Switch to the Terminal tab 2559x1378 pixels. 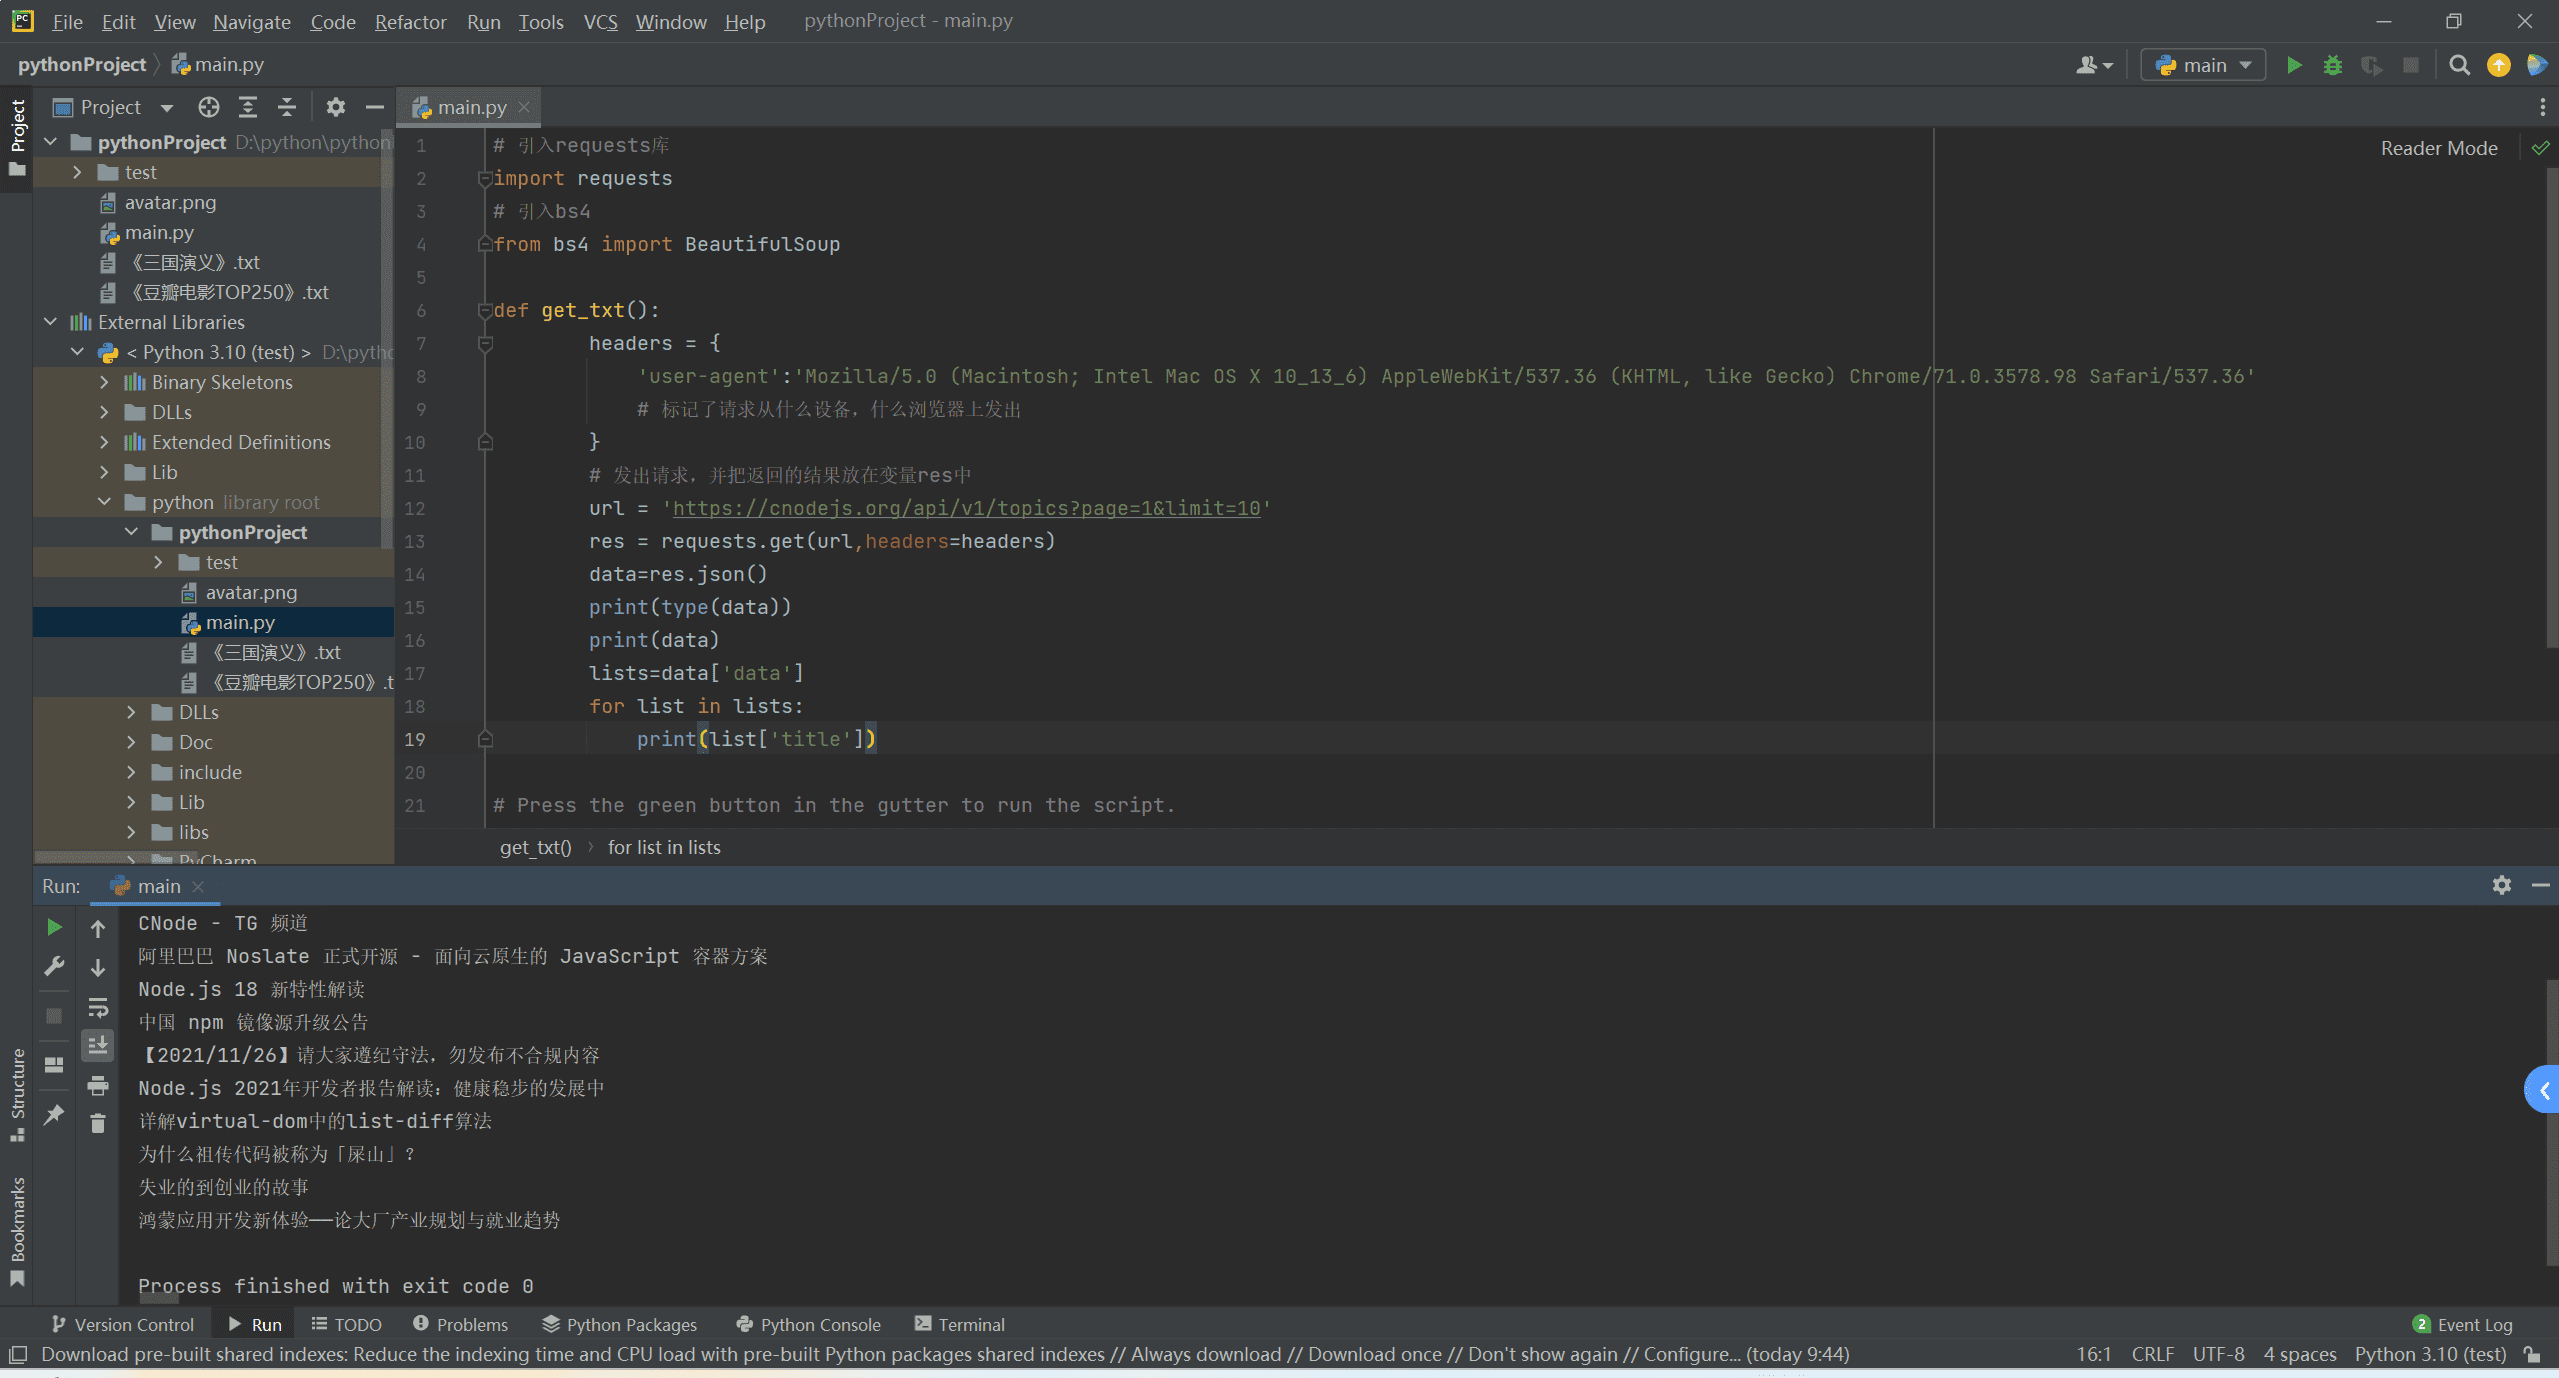coord(959,1324)
